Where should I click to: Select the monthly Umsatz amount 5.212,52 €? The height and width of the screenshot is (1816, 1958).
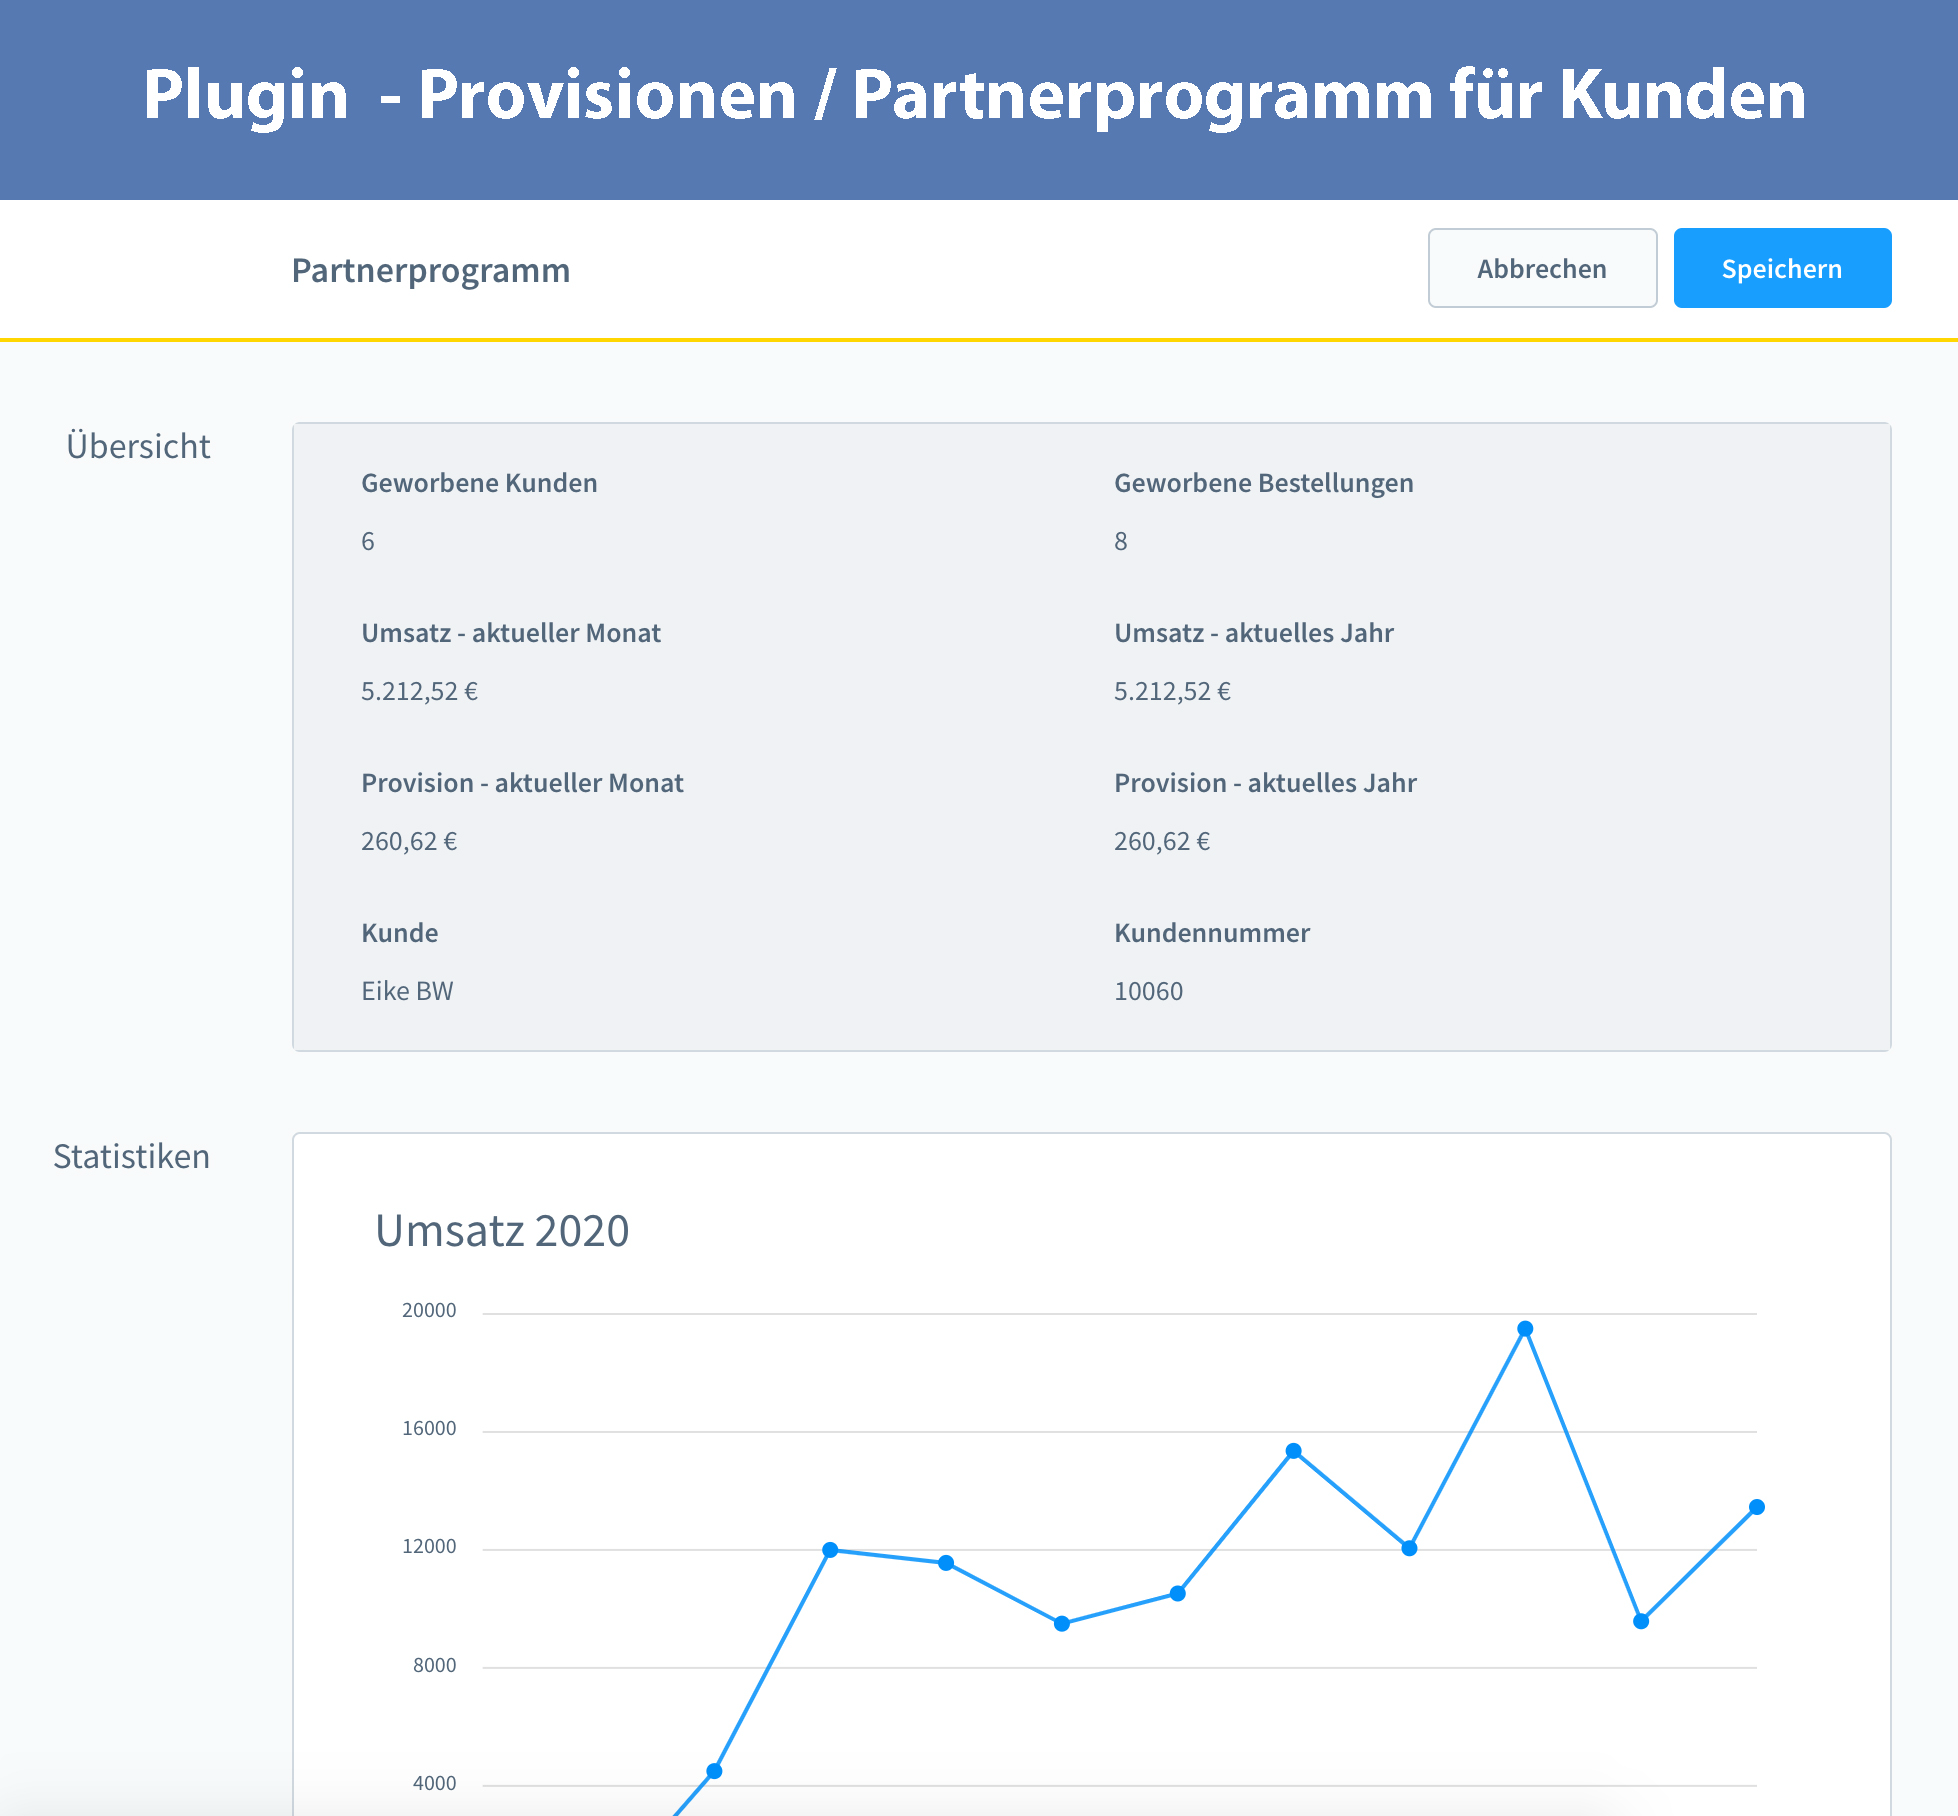(419, 691)
